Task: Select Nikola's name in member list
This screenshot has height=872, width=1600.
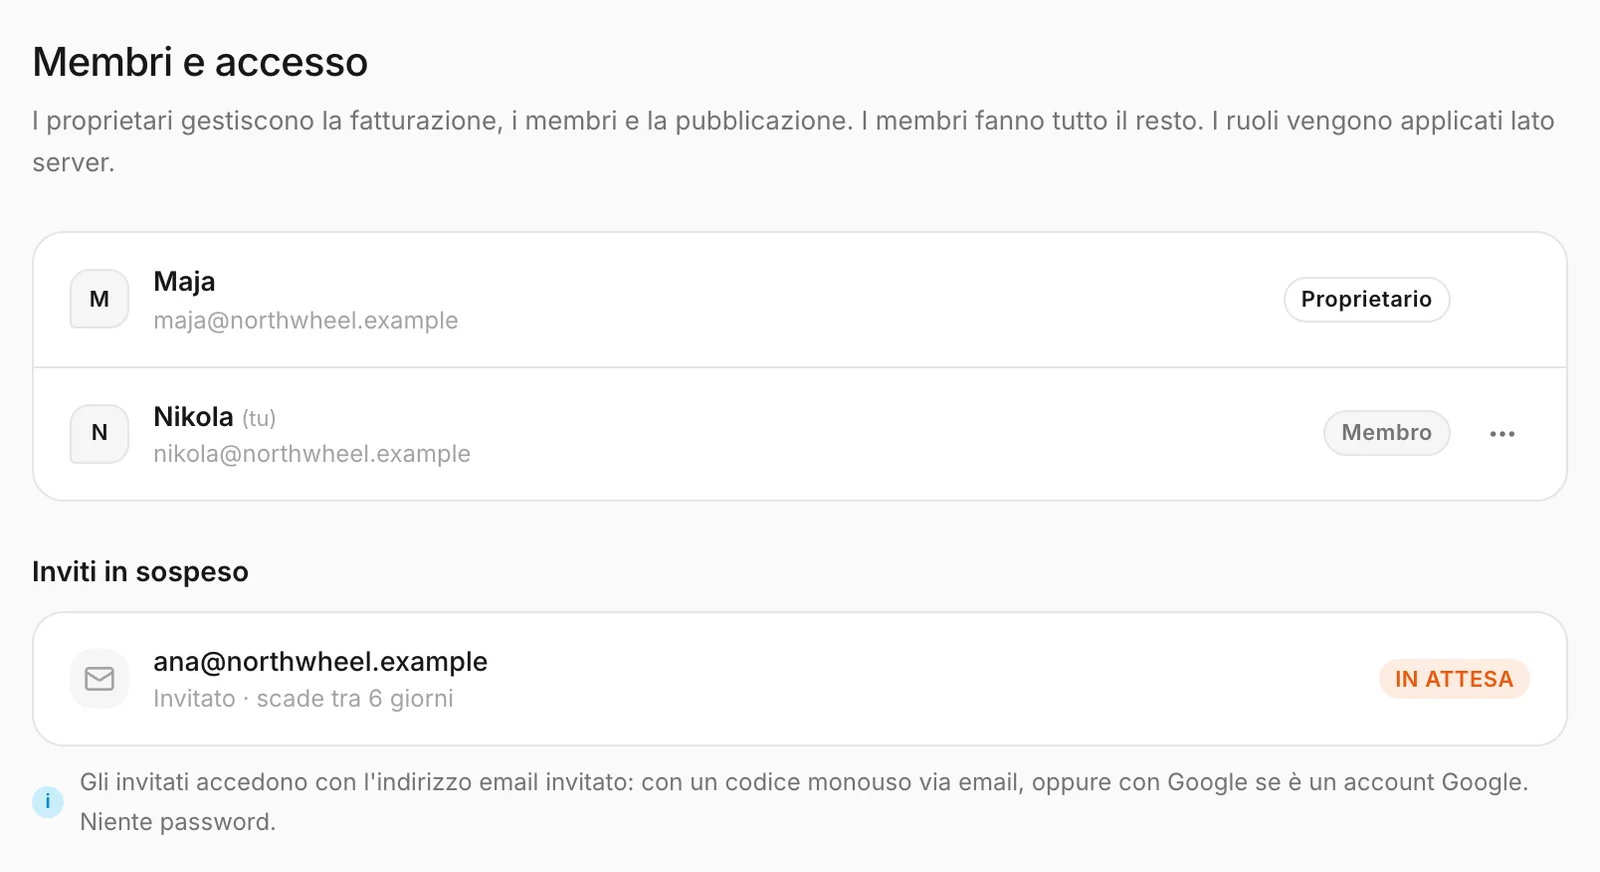Action: coord(193,416)
